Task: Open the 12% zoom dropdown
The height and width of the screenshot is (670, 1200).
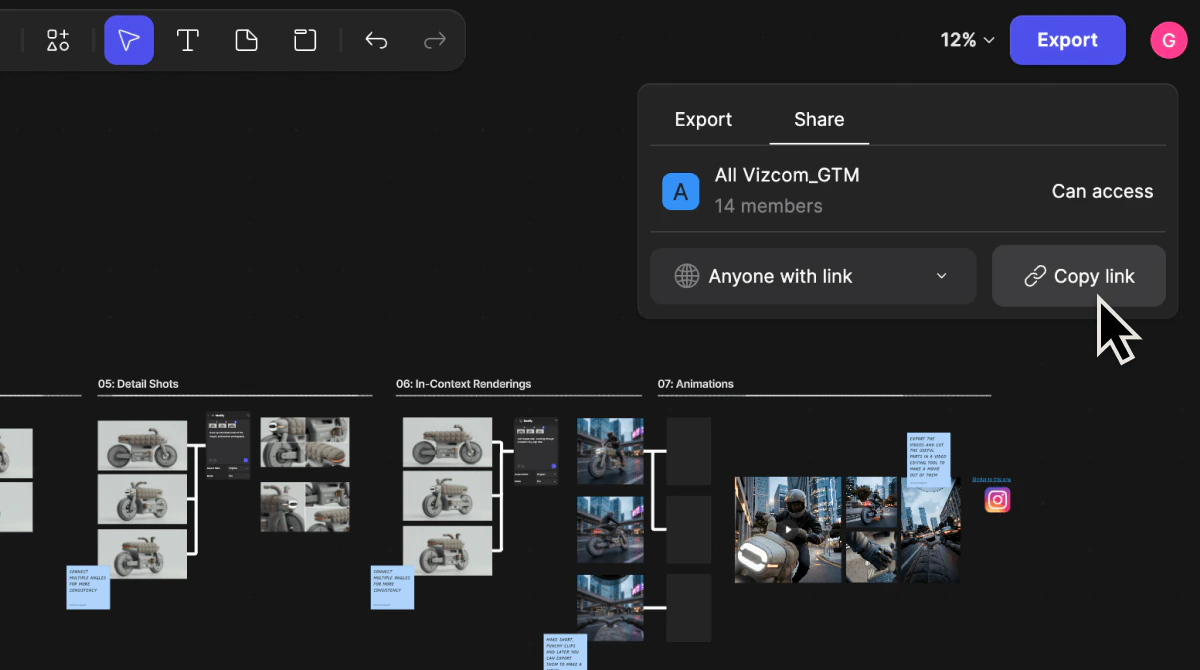Action: click(967, 40)
